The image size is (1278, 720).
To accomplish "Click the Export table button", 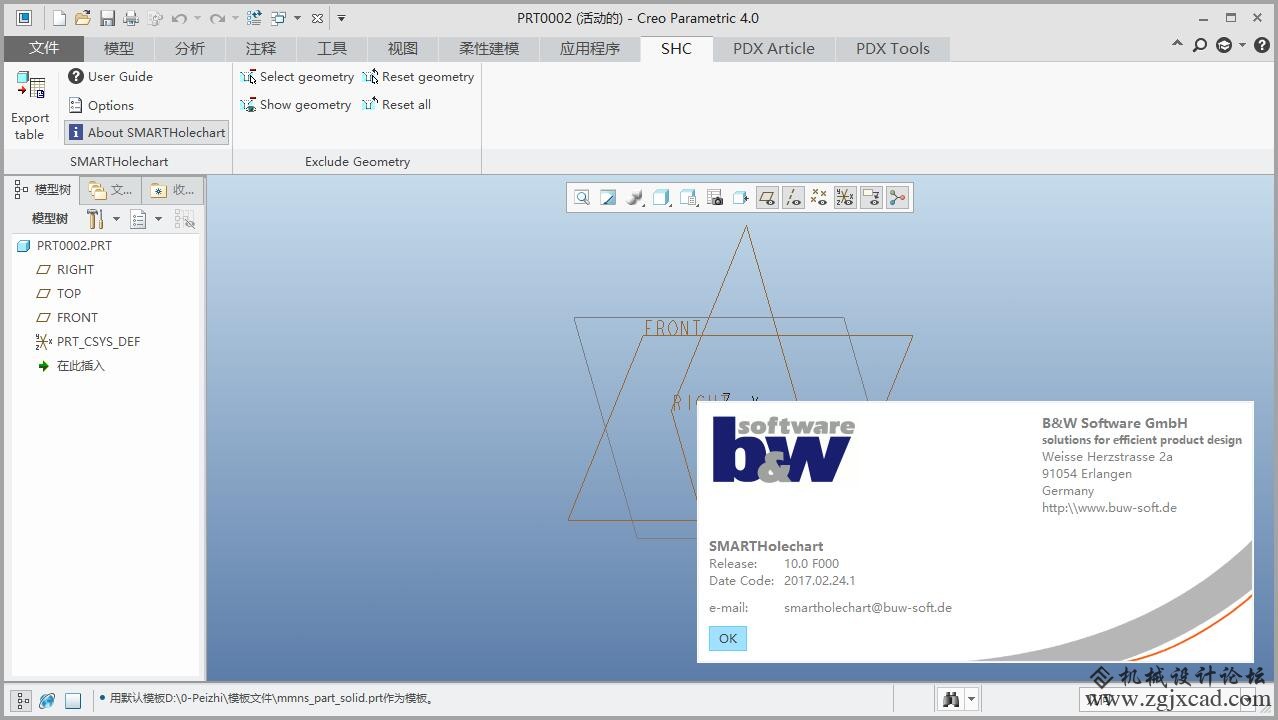I will click(30, 106).
